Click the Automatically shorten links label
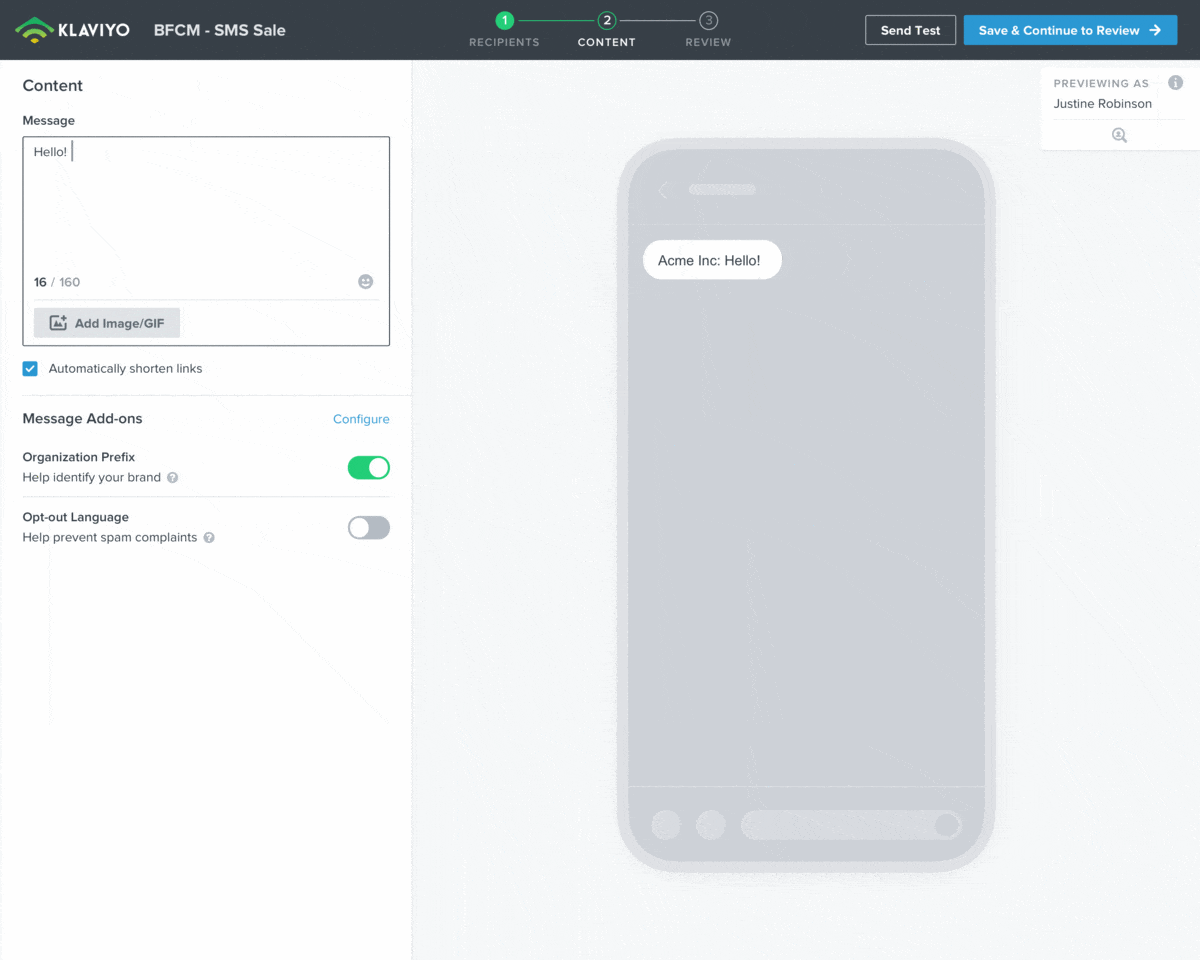 pos(126,369)
